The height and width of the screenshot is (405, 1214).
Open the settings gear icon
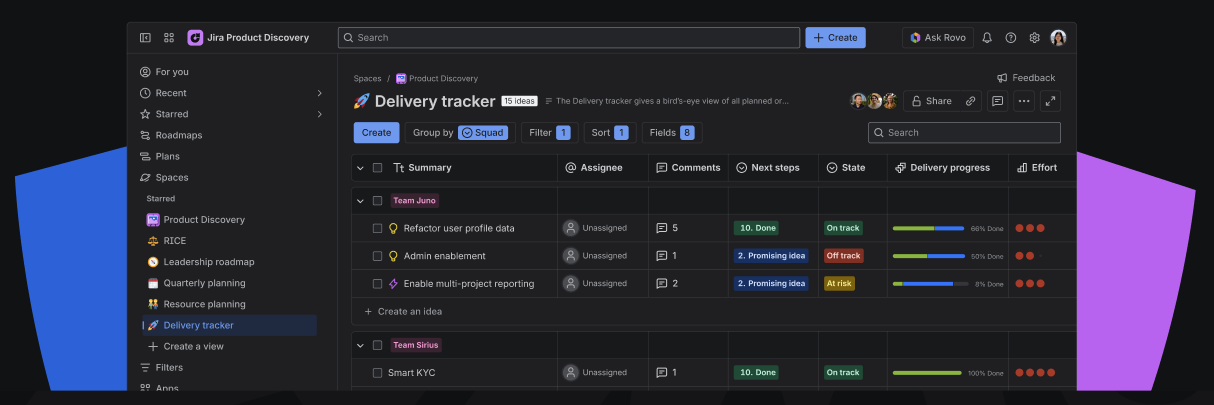[1035, 38]
